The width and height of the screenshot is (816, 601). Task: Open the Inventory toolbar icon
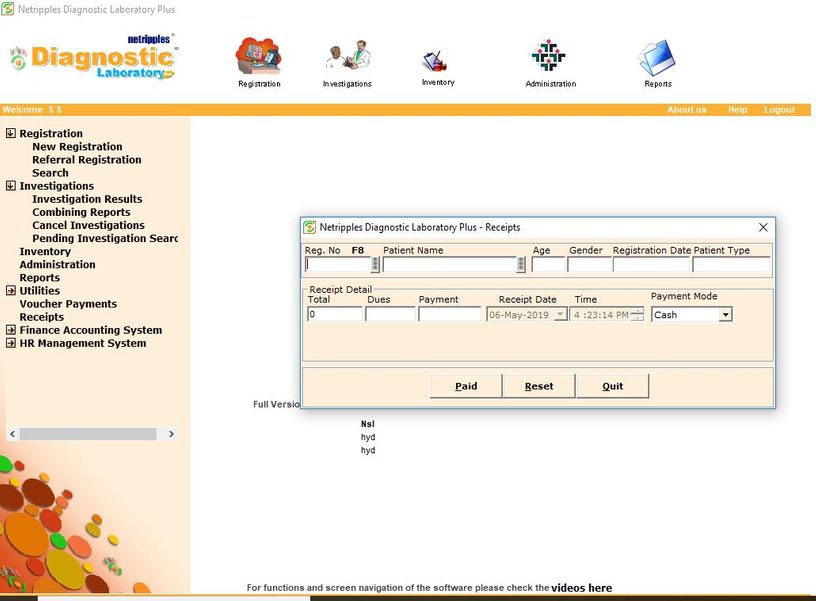[x=438, y=68]
